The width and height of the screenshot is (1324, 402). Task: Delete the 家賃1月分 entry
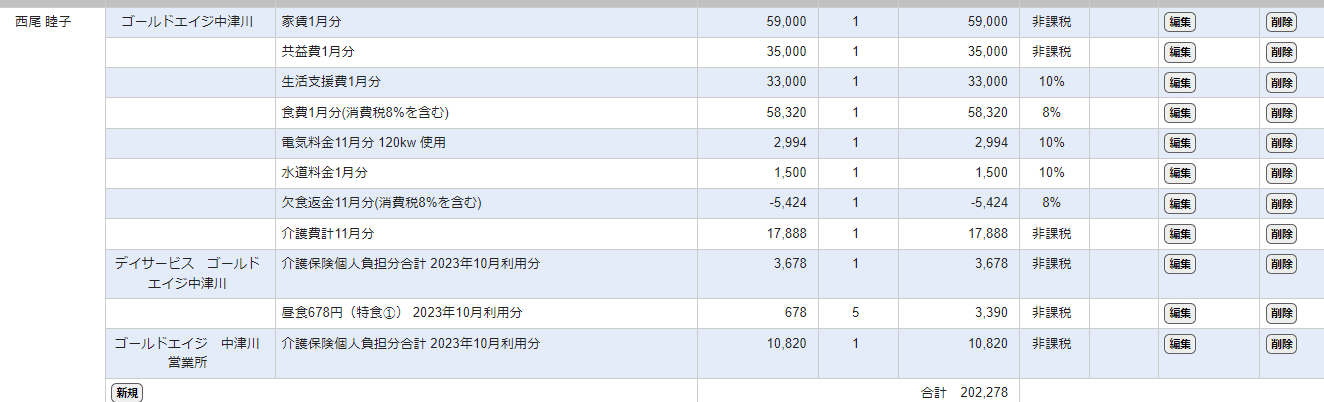click(1281, 22)
